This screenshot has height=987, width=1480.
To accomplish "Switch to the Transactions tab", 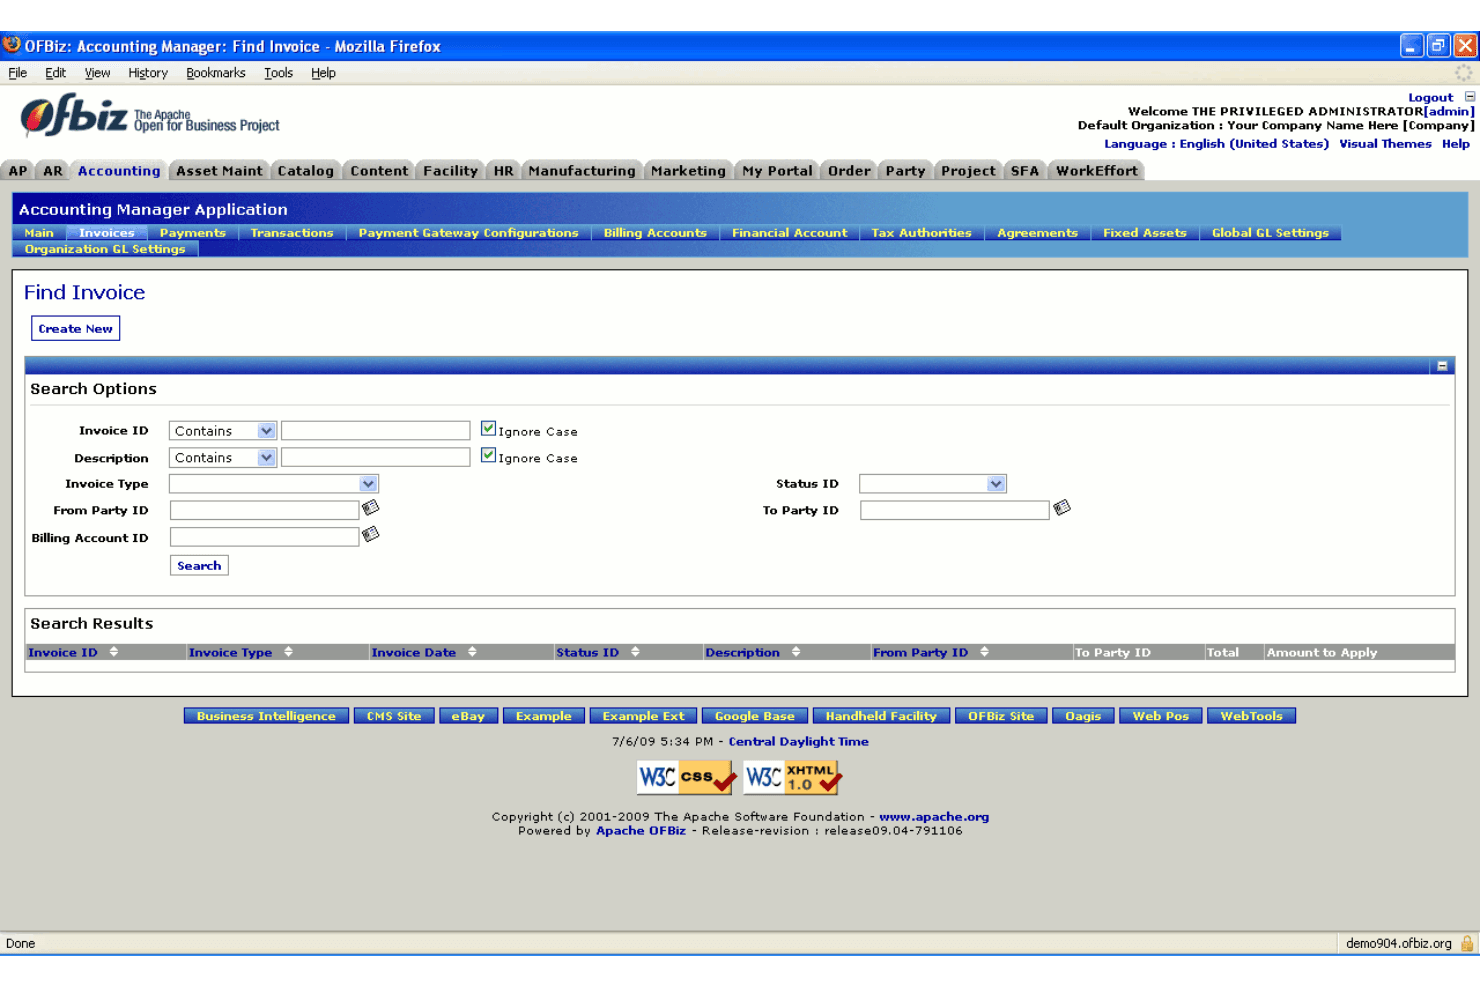I will (292, 233).
